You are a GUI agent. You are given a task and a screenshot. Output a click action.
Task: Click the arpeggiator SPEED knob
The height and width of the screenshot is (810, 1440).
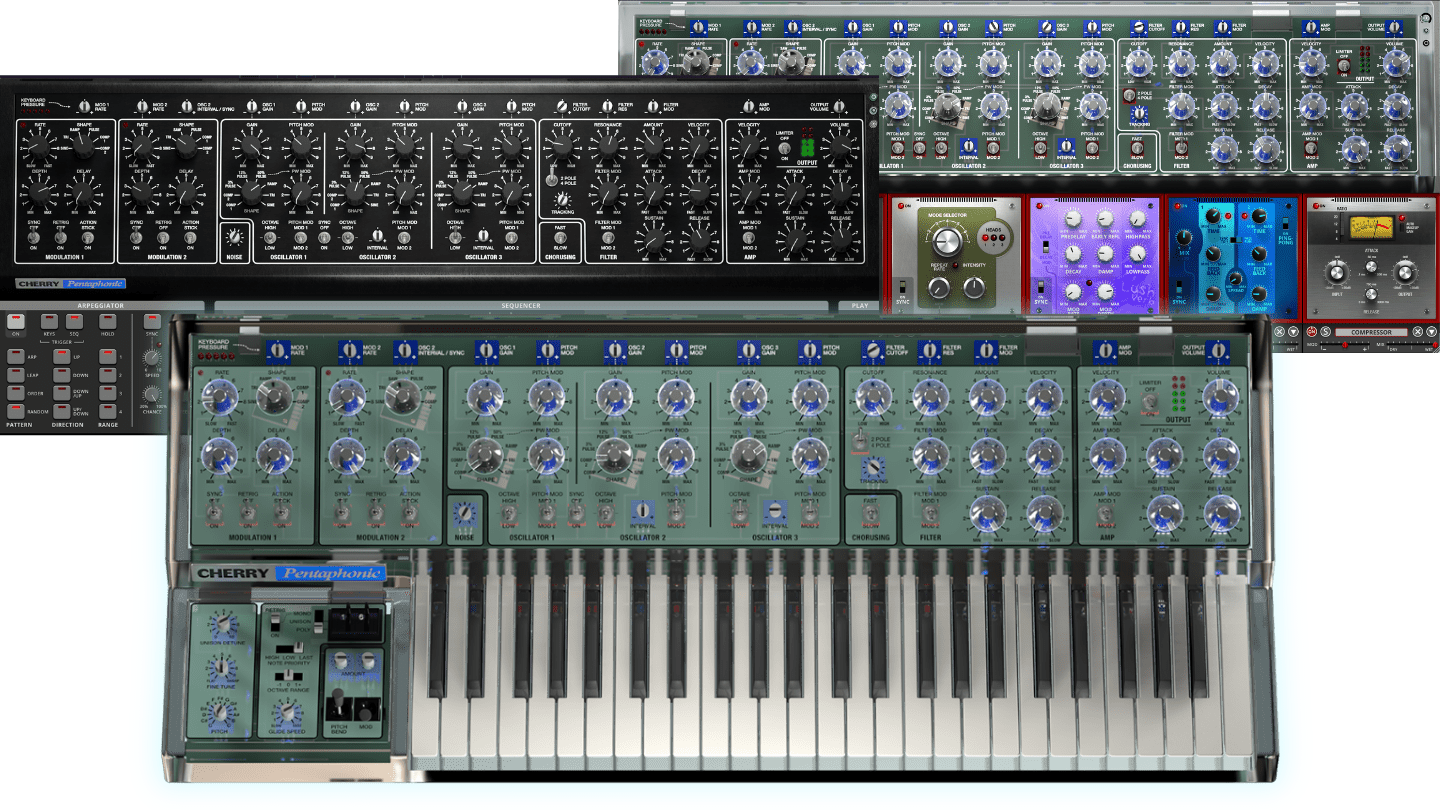click(x=152, y=358)
